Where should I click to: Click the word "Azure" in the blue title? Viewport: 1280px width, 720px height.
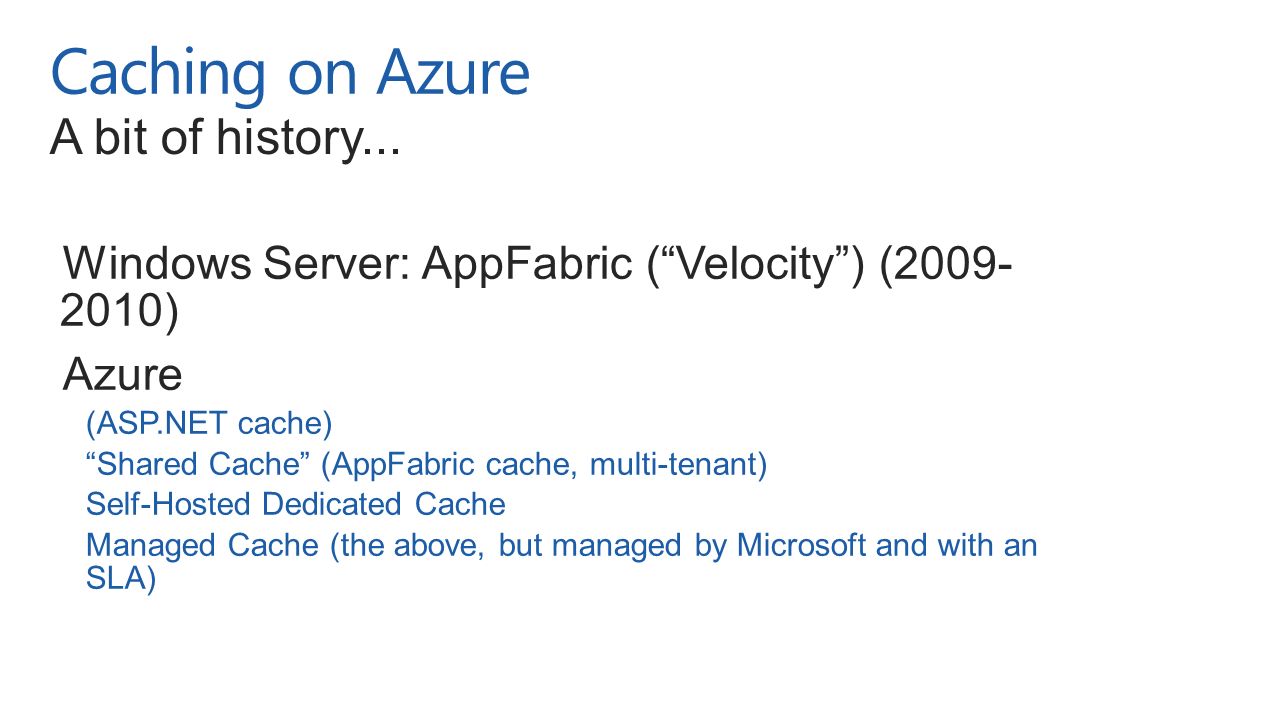453,73
